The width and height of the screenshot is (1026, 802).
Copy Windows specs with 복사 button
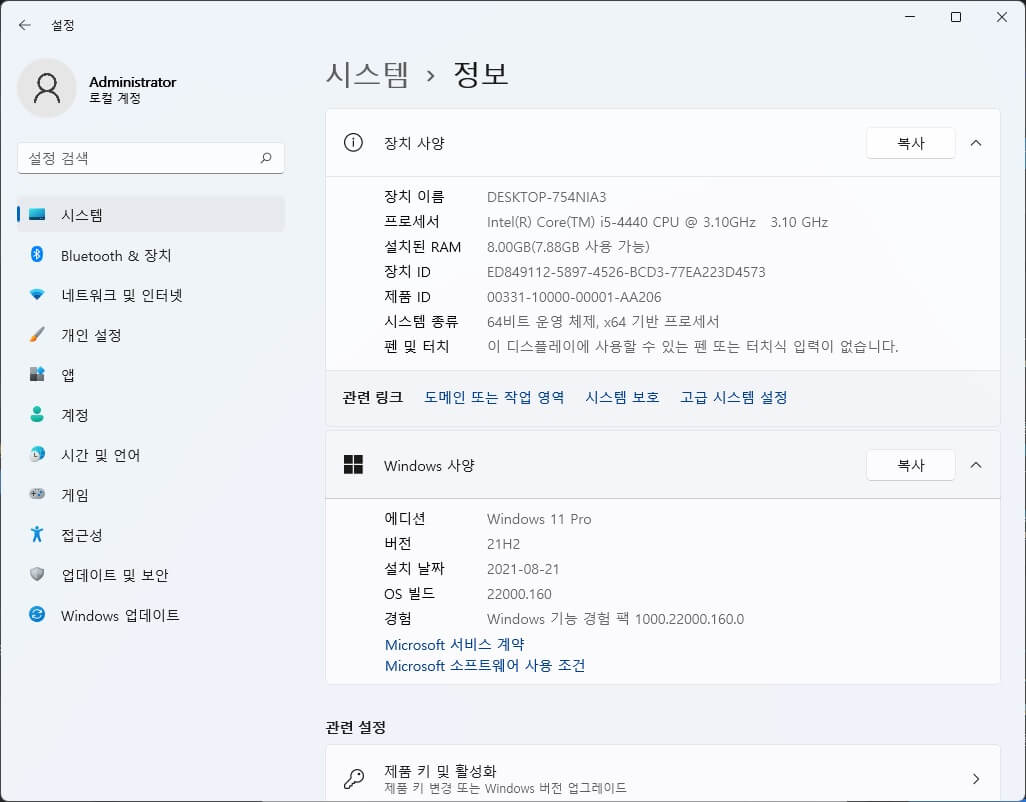coord(910,464)
